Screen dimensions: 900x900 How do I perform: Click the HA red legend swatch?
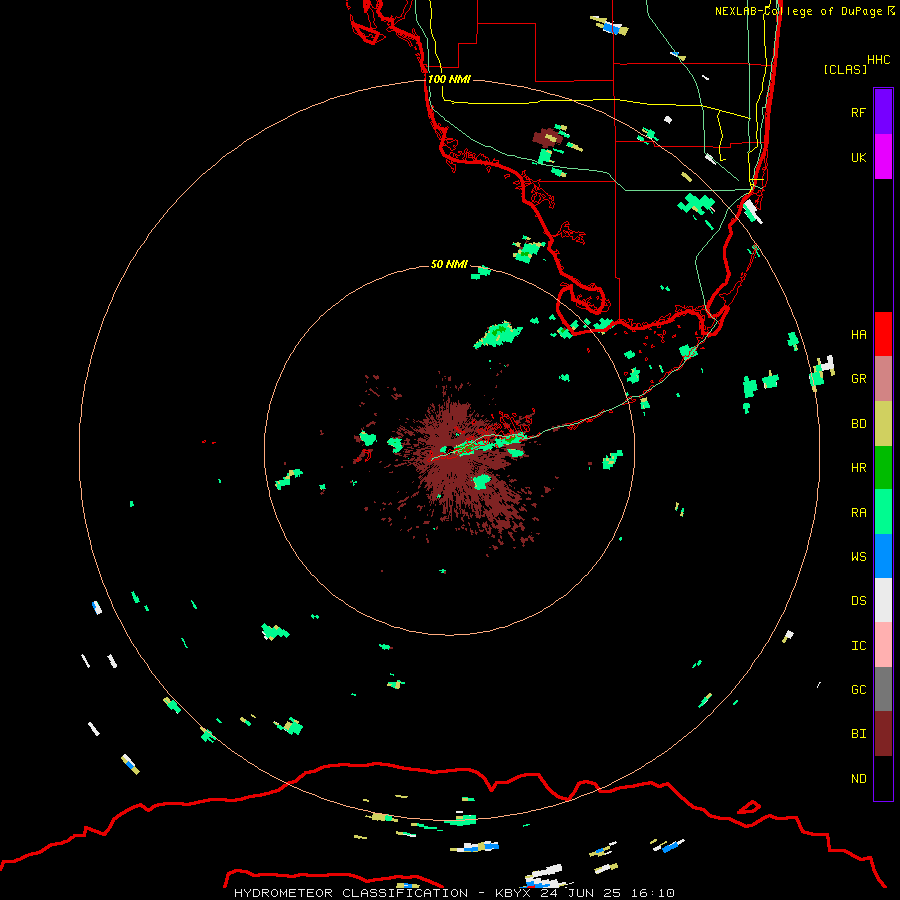(883, 334)
